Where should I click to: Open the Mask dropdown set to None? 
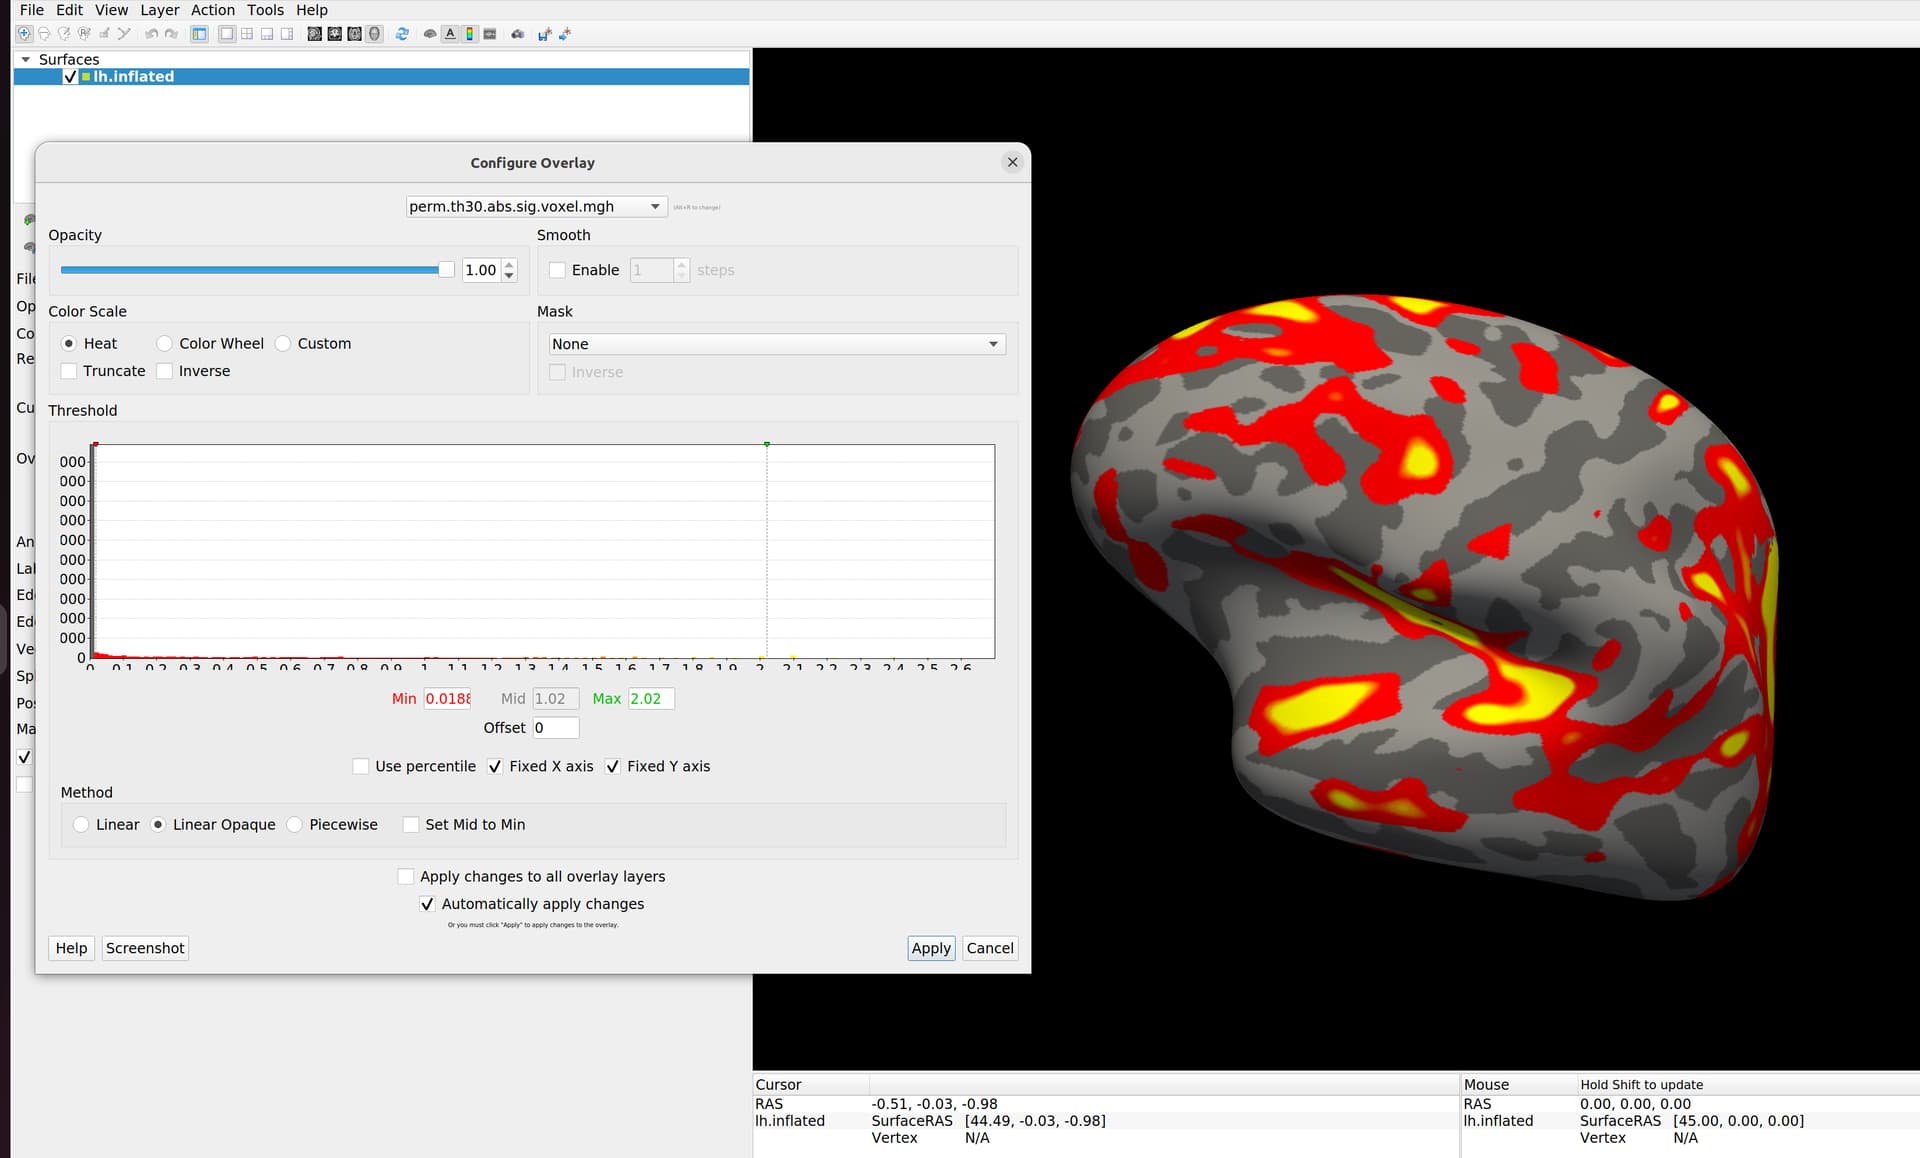[x=777, y=344]
